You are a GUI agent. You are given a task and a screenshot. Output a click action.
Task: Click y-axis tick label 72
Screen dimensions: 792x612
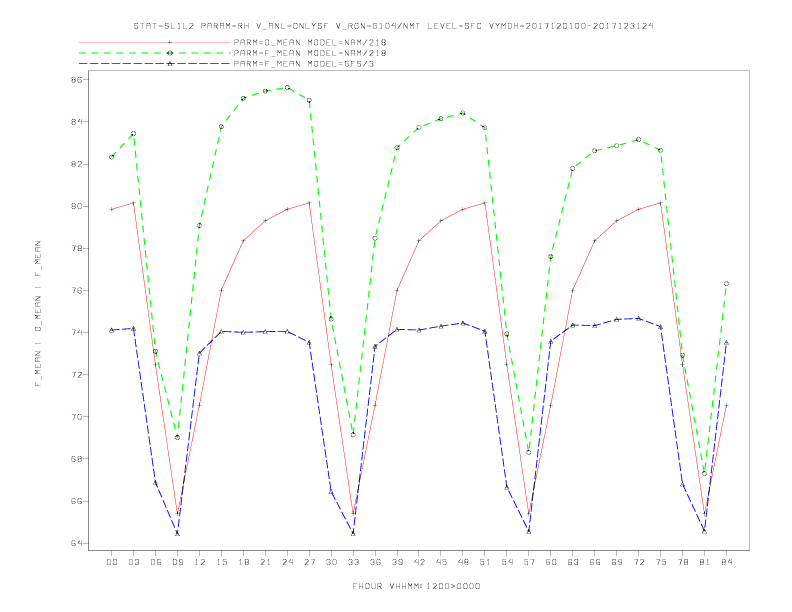[x=76, y=375]
